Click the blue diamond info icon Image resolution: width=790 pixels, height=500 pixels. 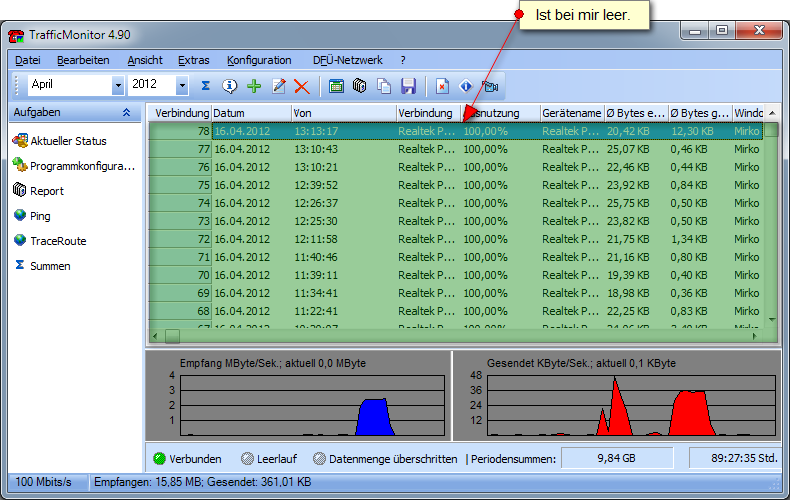tap(466, 86)
